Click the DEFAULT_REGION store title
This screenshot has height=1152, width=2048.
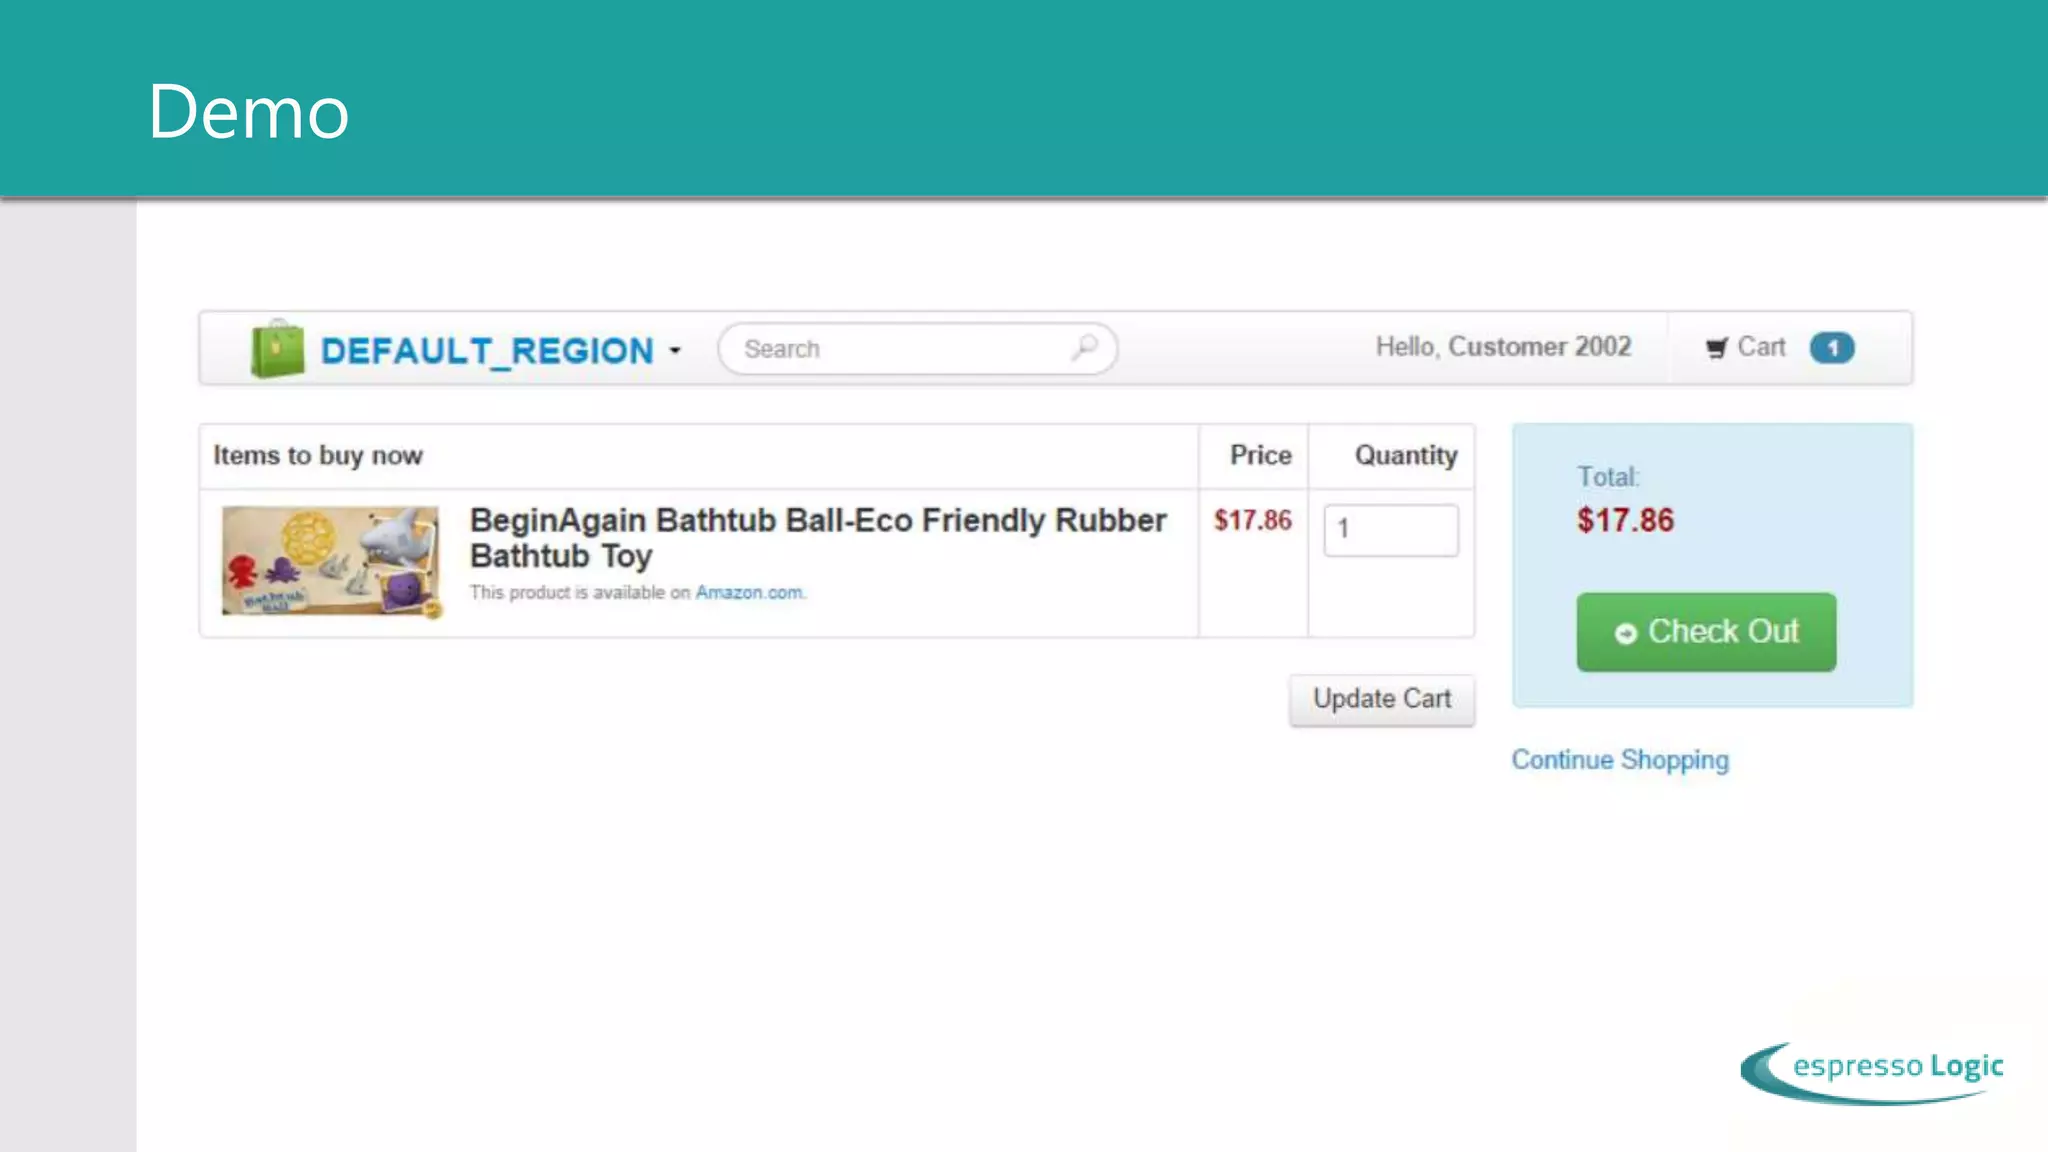pyautogui.click(x=486, y=351)
